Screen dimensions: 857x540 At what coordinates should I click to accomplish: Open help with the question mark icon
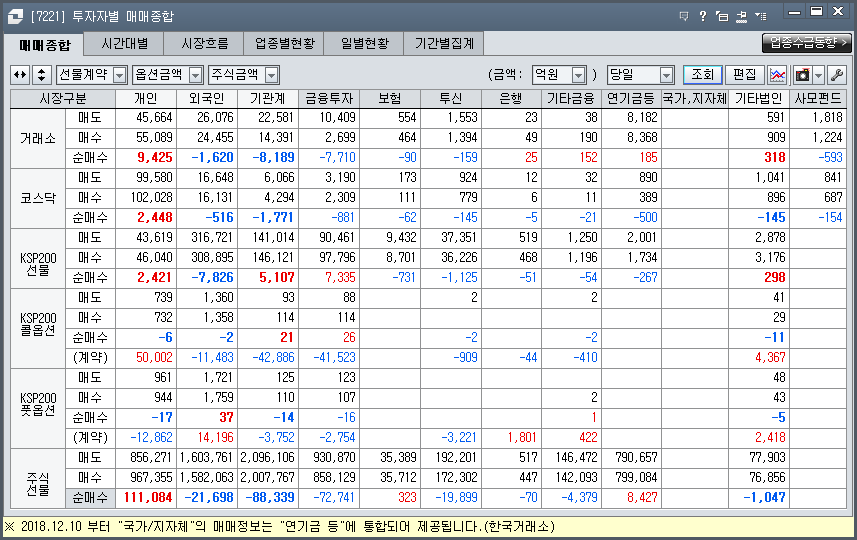(x=703, y=16)
